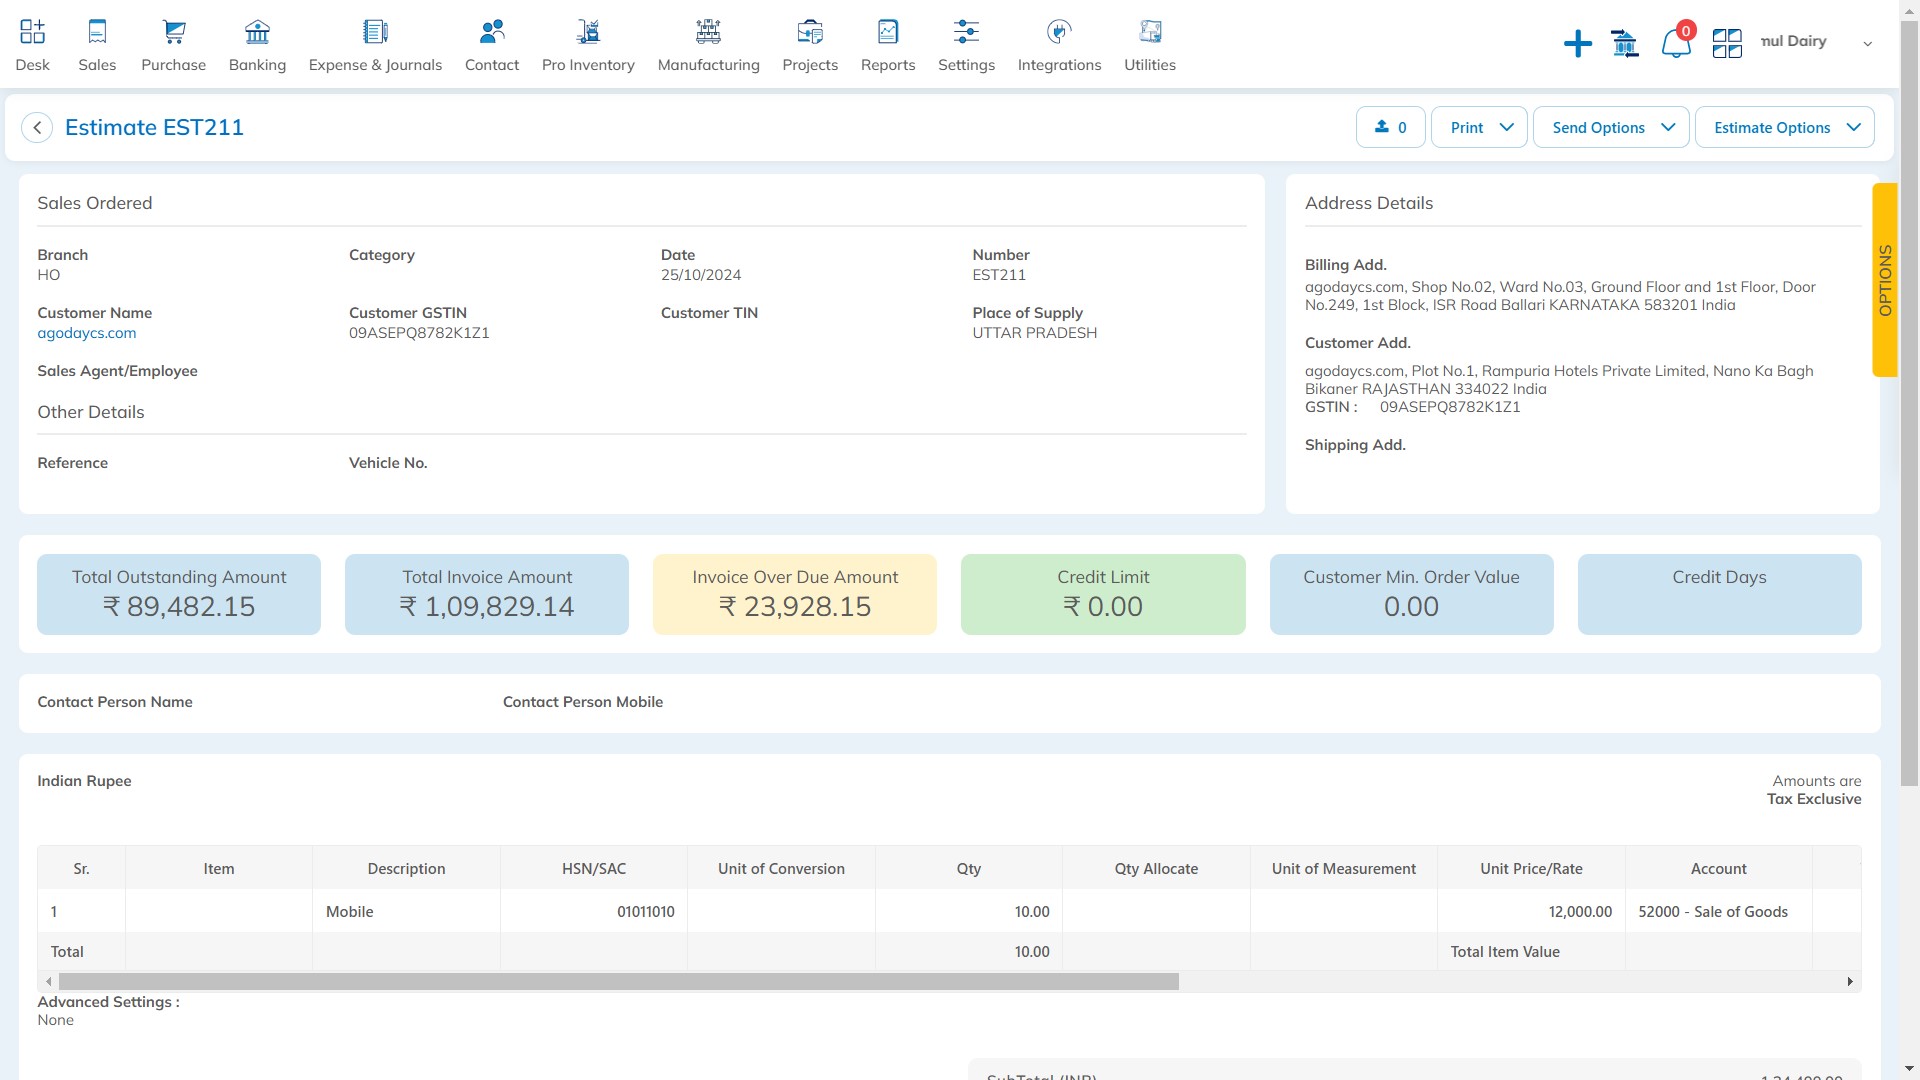Expand the Print dropdown

[1479, 127]
